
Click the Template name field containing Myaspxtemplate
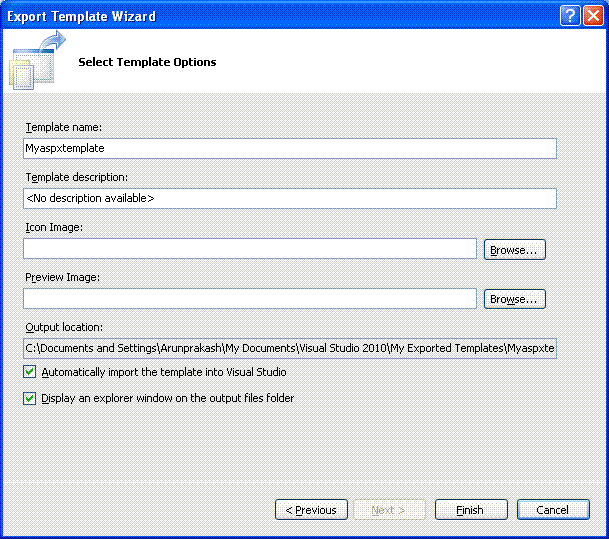pyautogui.click(x=290, y=148)
